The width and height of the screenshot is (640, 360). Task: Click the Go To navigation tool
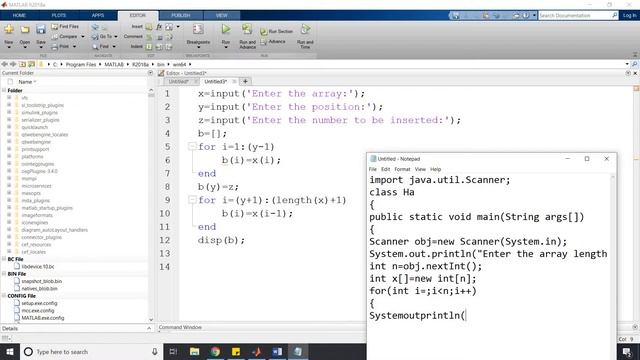pos(102,37)
